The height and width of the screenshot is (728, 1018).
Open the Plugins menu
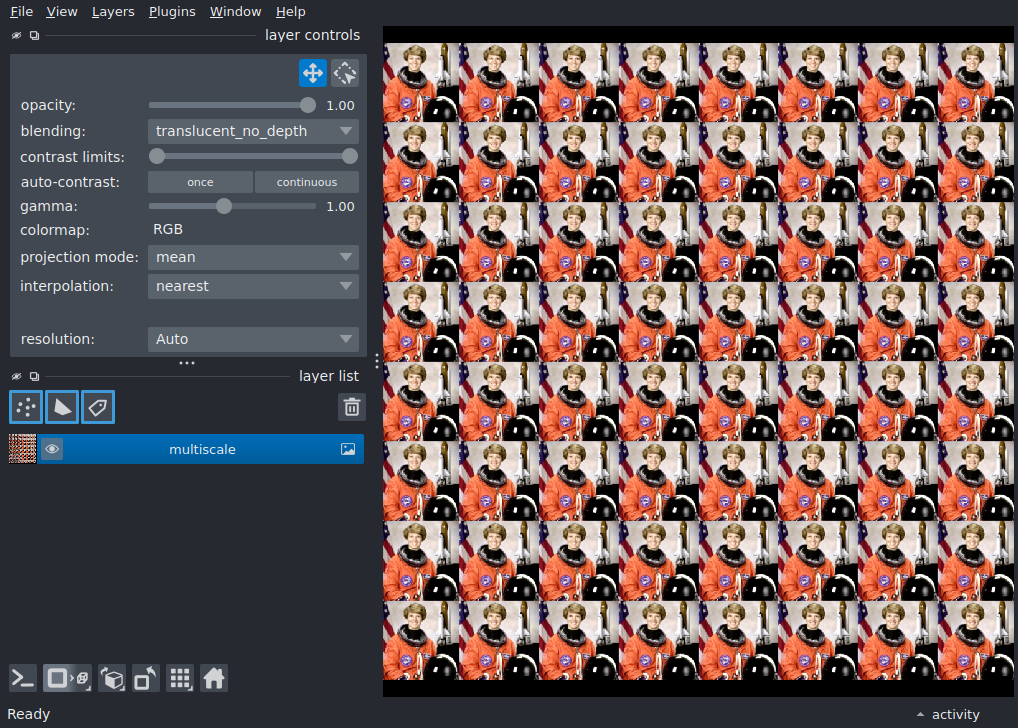tap(172, 12)
